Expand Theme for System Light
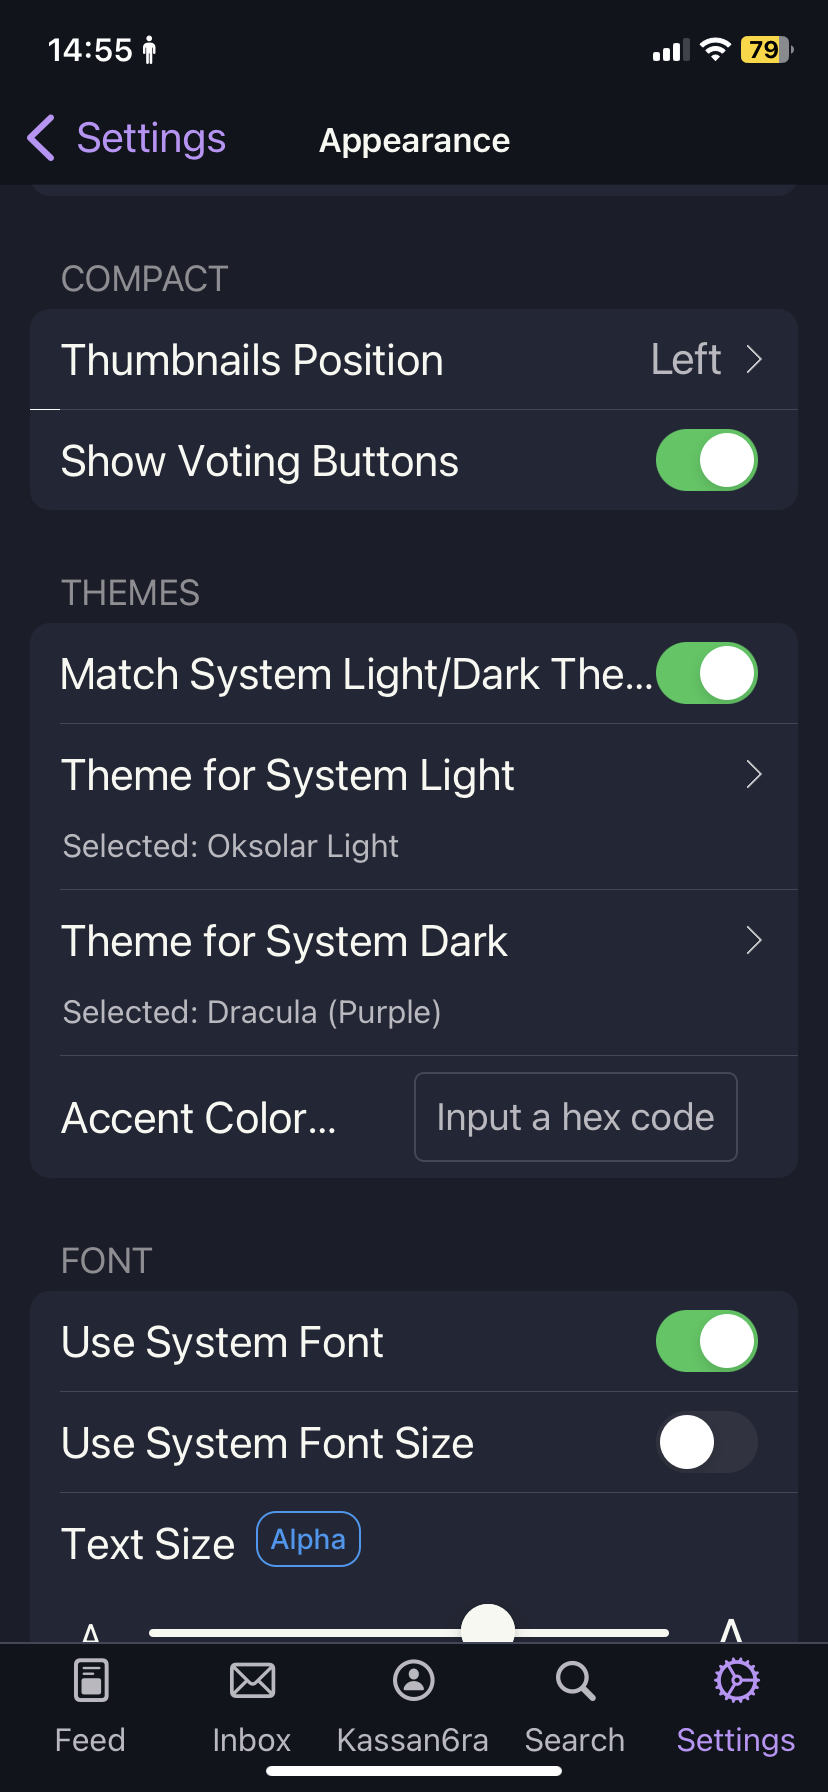 pyautogui.click(x=414, y=806)
